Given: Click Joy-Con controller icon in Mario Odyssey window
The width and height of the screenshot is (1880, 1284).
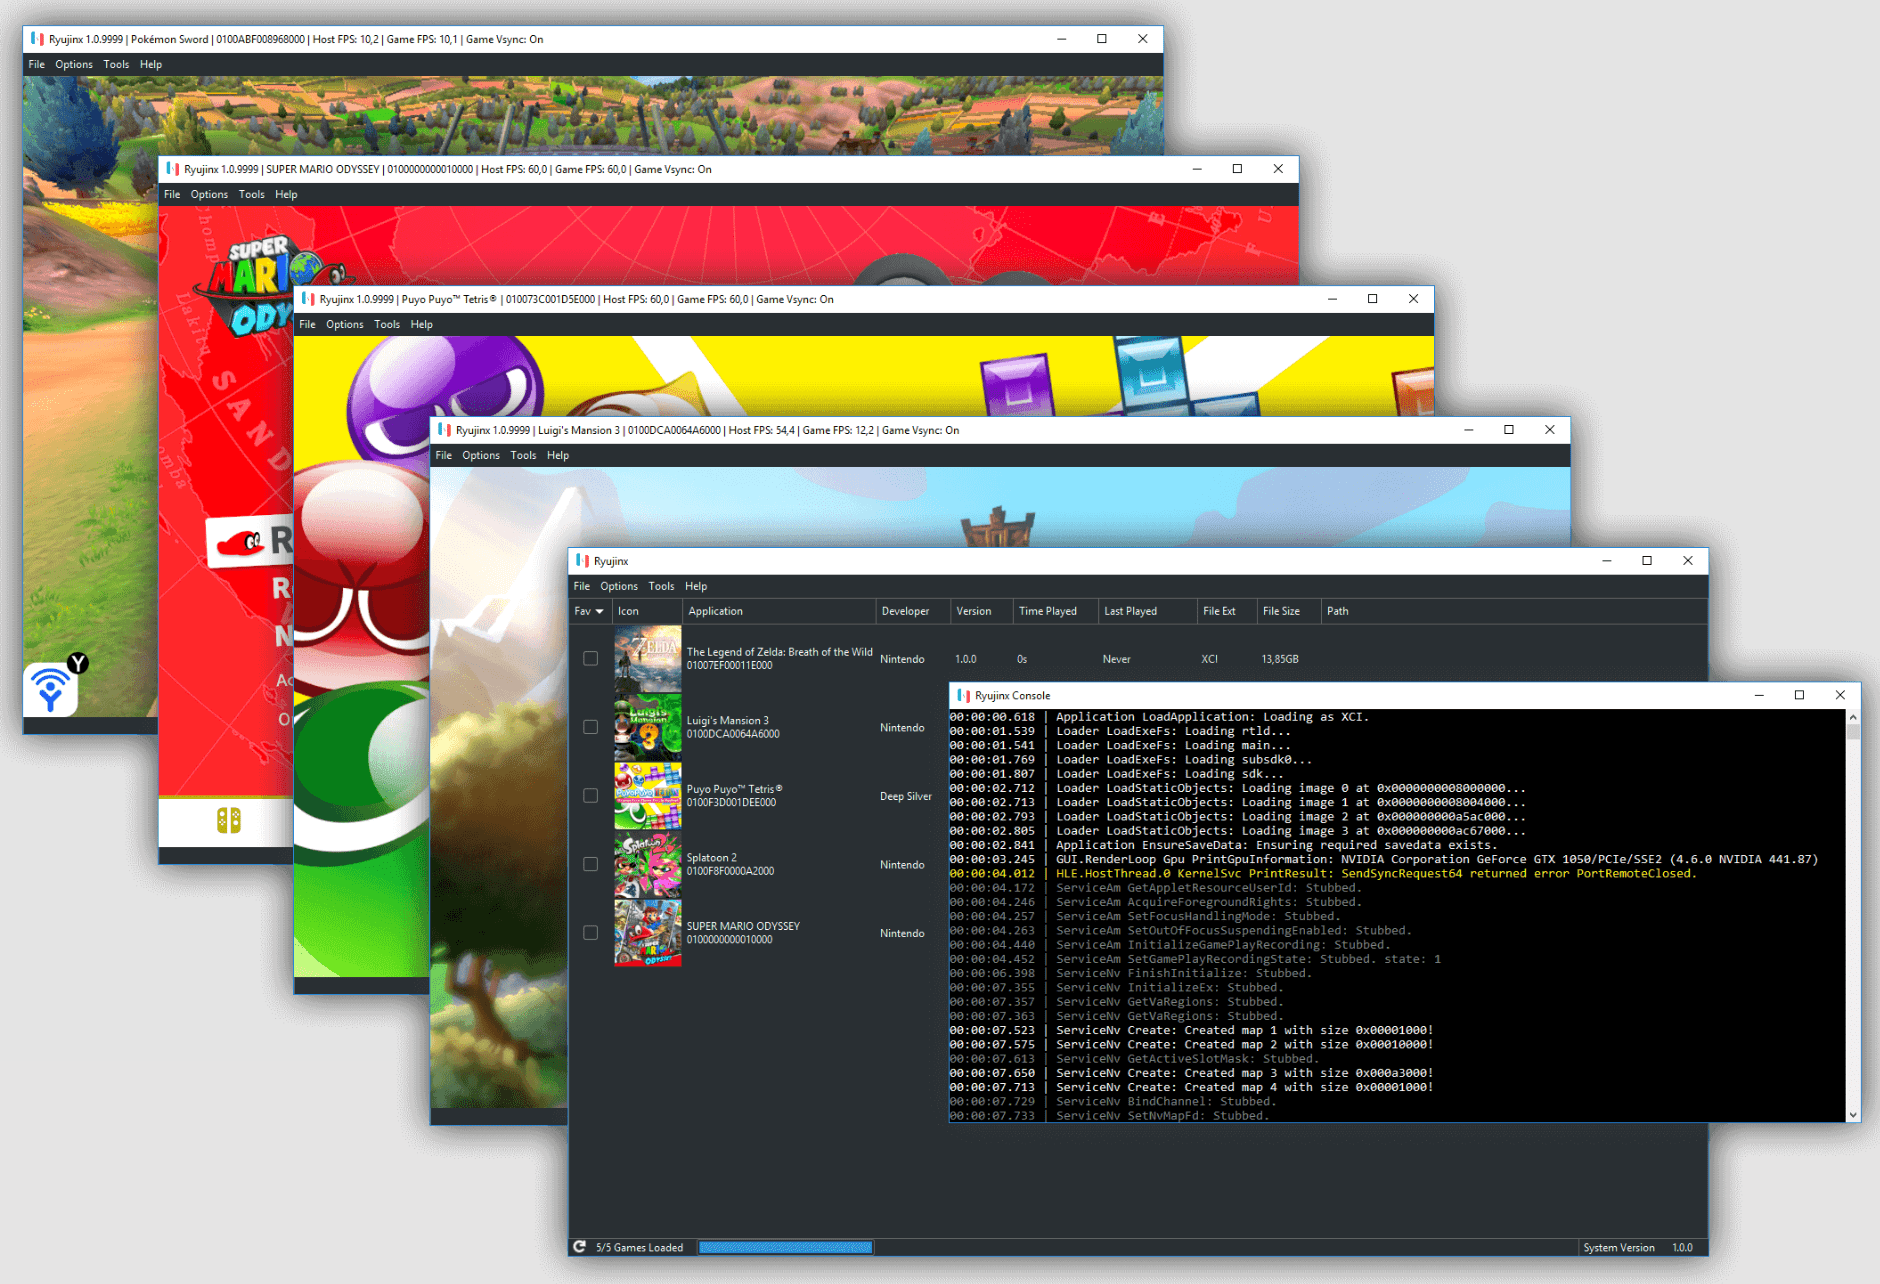Looking at the screenshot, I should (x=229, y=821).
